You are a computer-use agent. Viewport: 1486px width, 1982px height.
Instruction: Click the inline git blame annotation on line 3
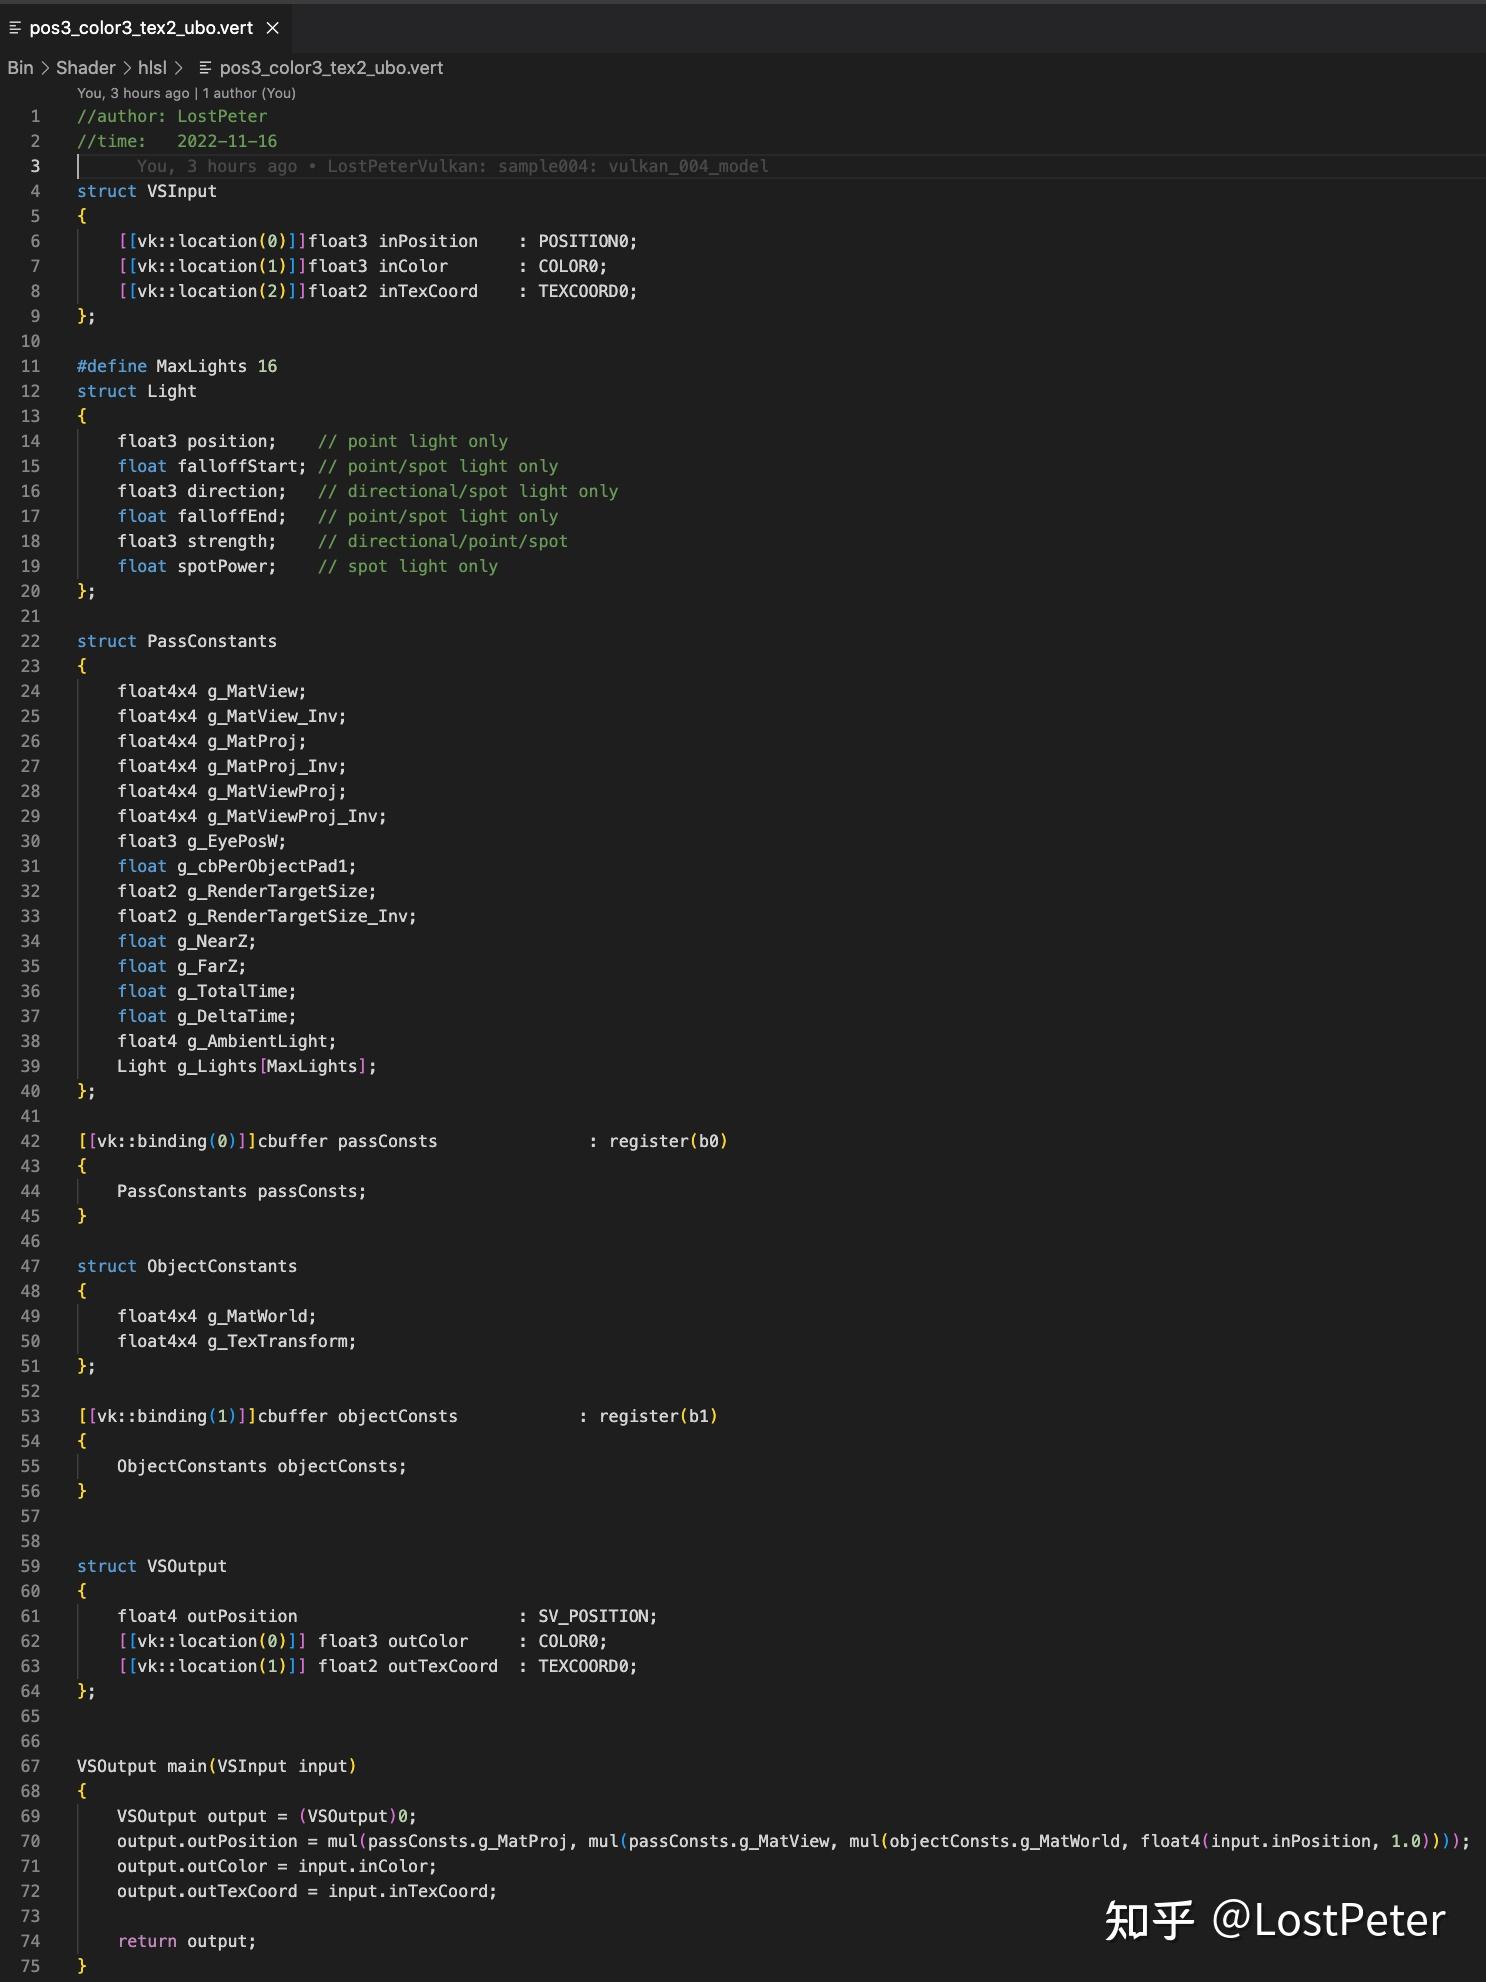tap(452, 166)
